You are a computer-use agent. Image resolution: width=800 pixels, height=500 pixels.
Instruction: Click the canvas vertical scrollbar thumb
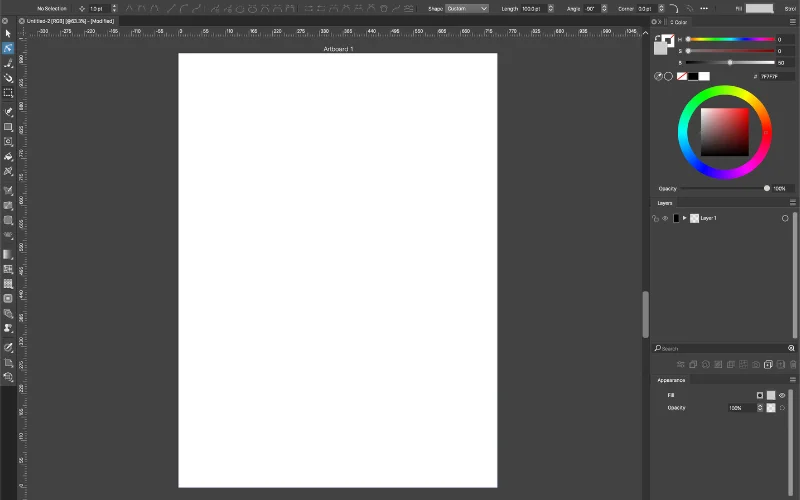pos(645,314)
